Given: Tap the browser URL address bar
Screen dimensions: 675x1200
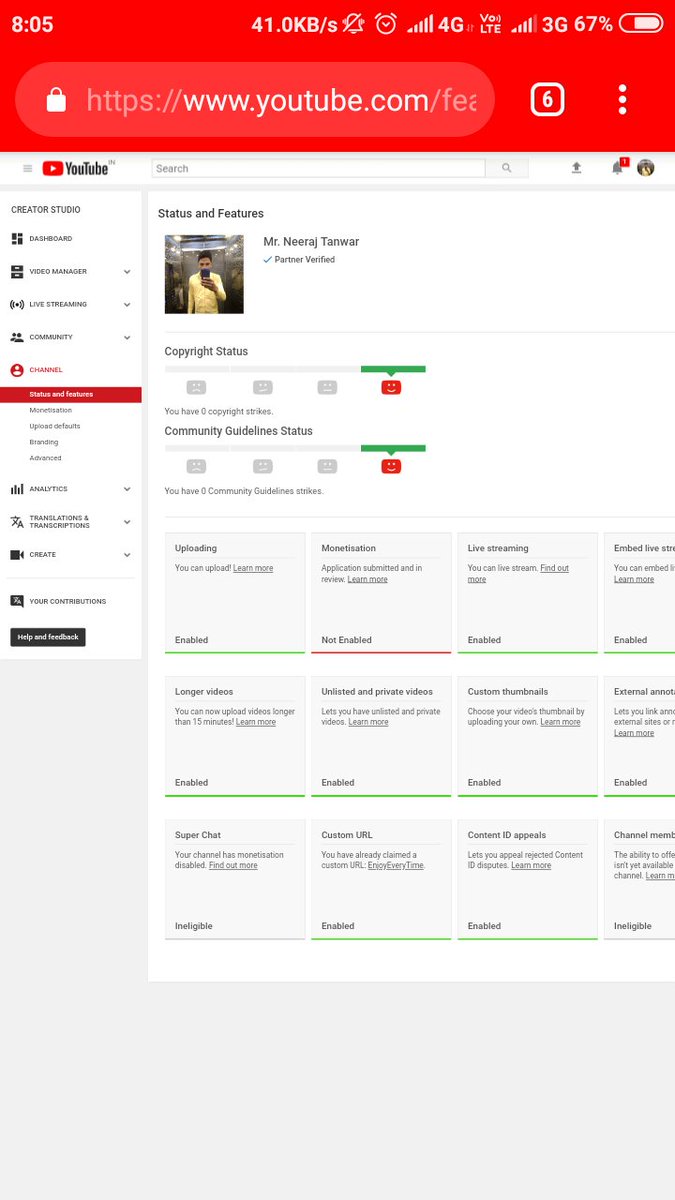Looking at the screenshot, I should click(255, 99).
